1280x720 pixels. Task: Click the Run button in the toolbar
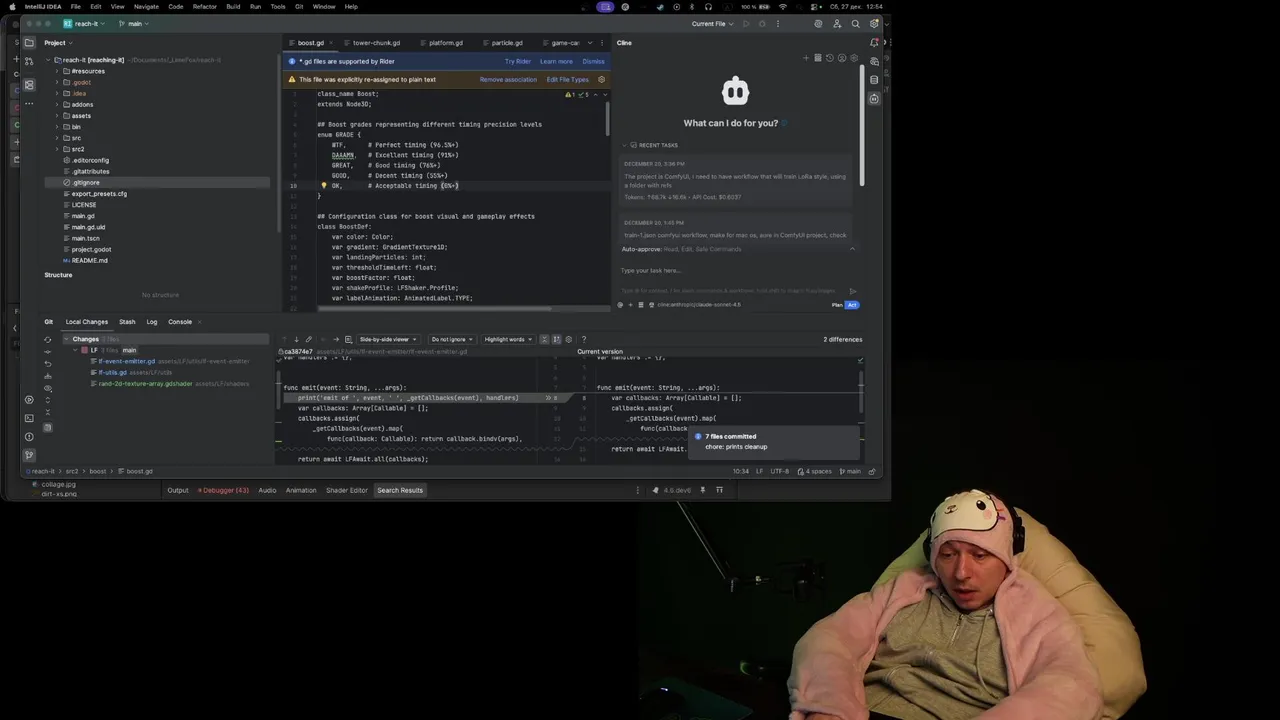point(745,24)
